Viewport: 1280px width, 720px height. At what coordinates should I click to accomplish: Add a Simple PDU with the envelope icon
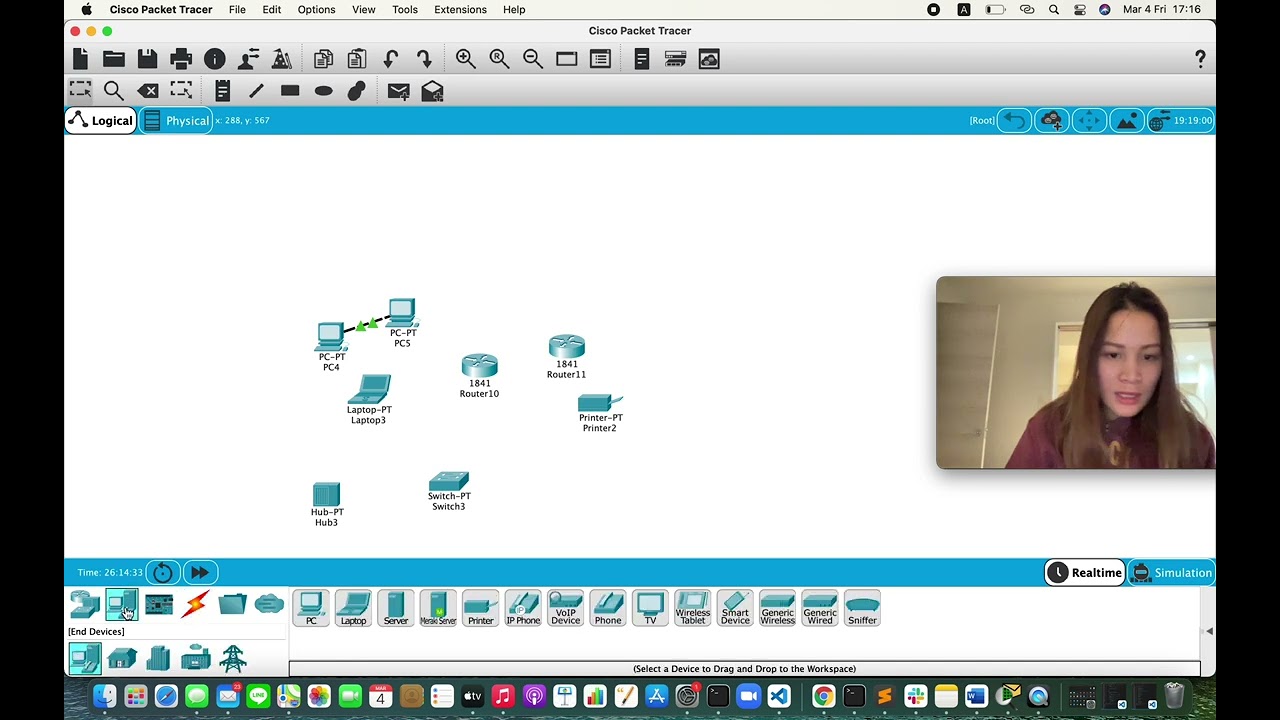pyautogui.click(x=398, y=91)
